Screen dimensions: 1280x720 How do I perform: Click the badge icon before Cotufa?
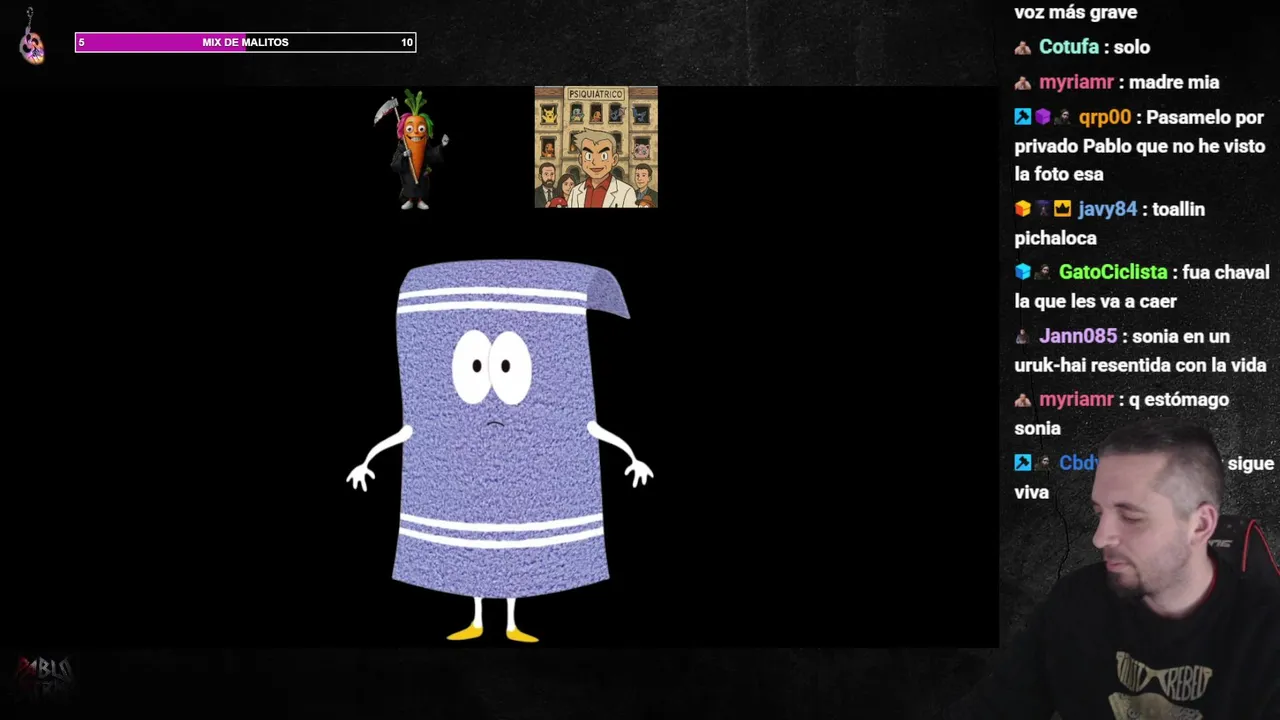point(1022,47)
